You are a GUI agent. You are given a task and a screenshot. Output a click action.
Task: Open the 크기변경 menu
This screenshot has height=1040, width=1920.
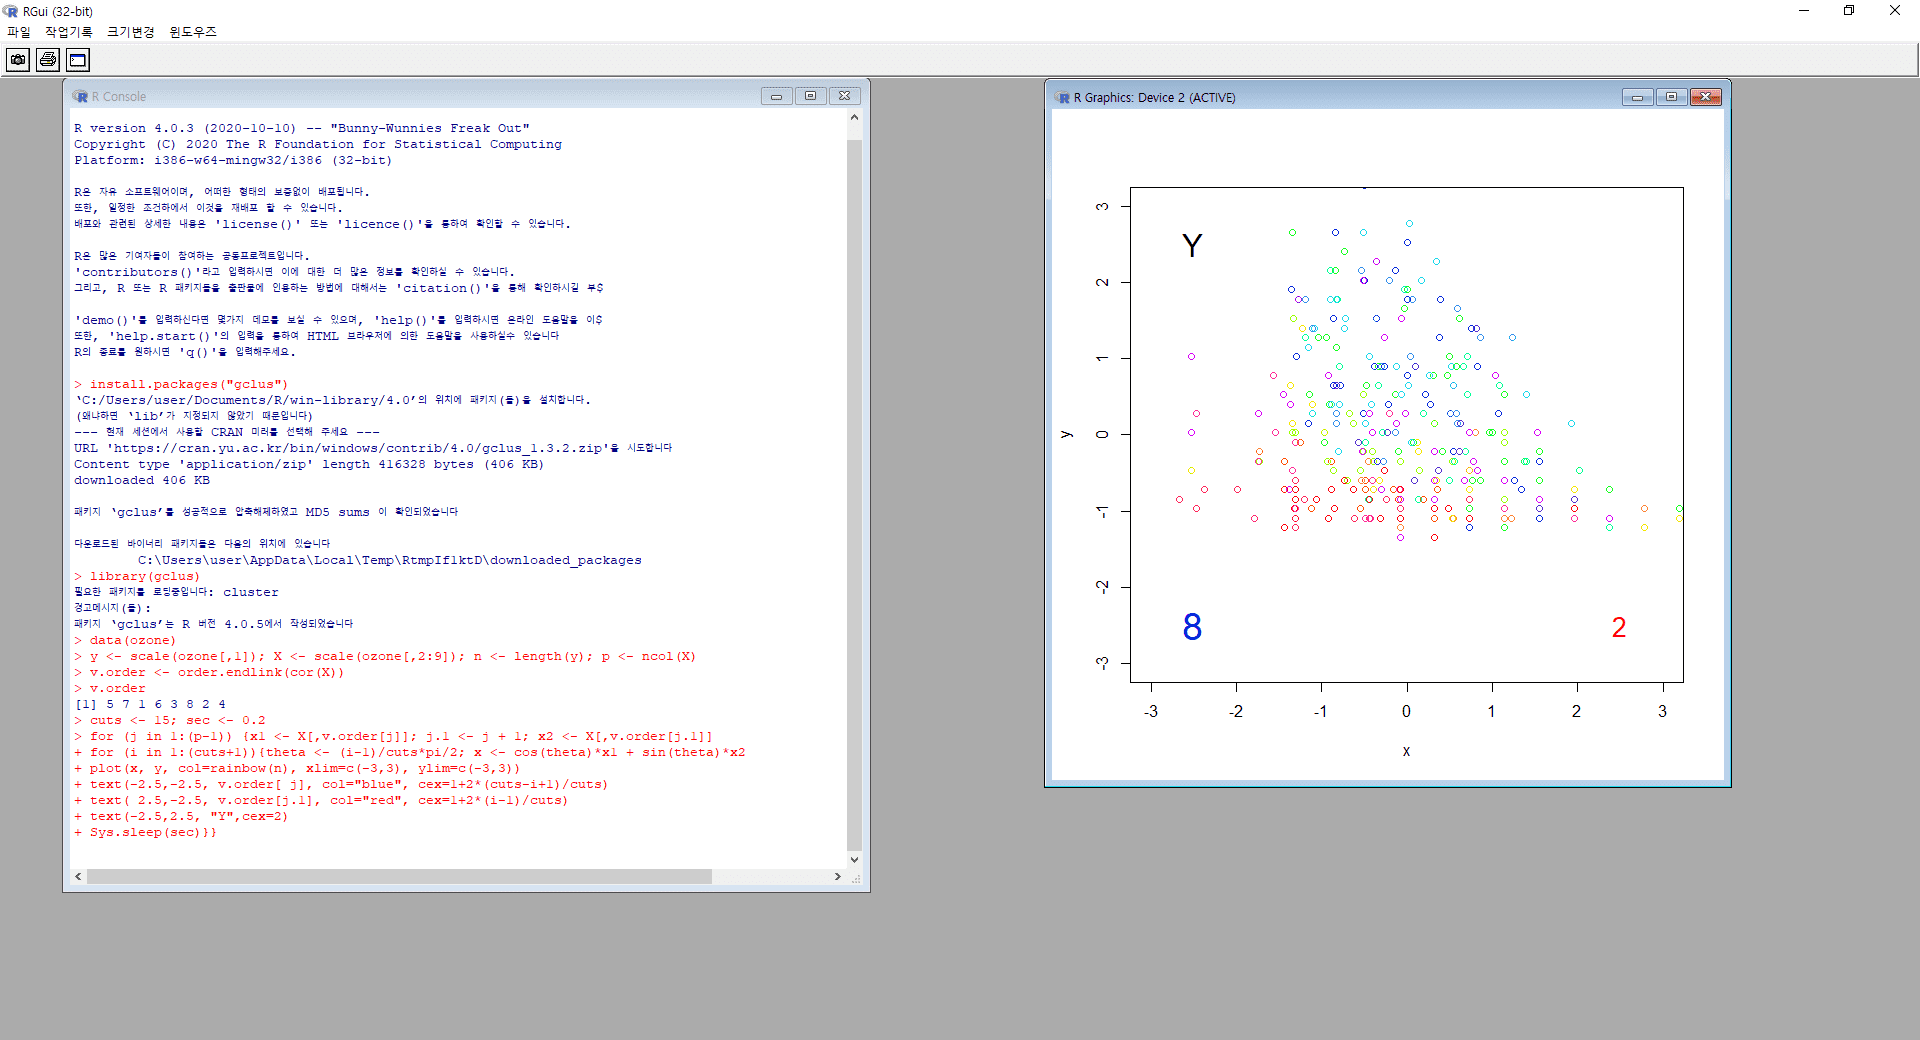tap(130, 32)
